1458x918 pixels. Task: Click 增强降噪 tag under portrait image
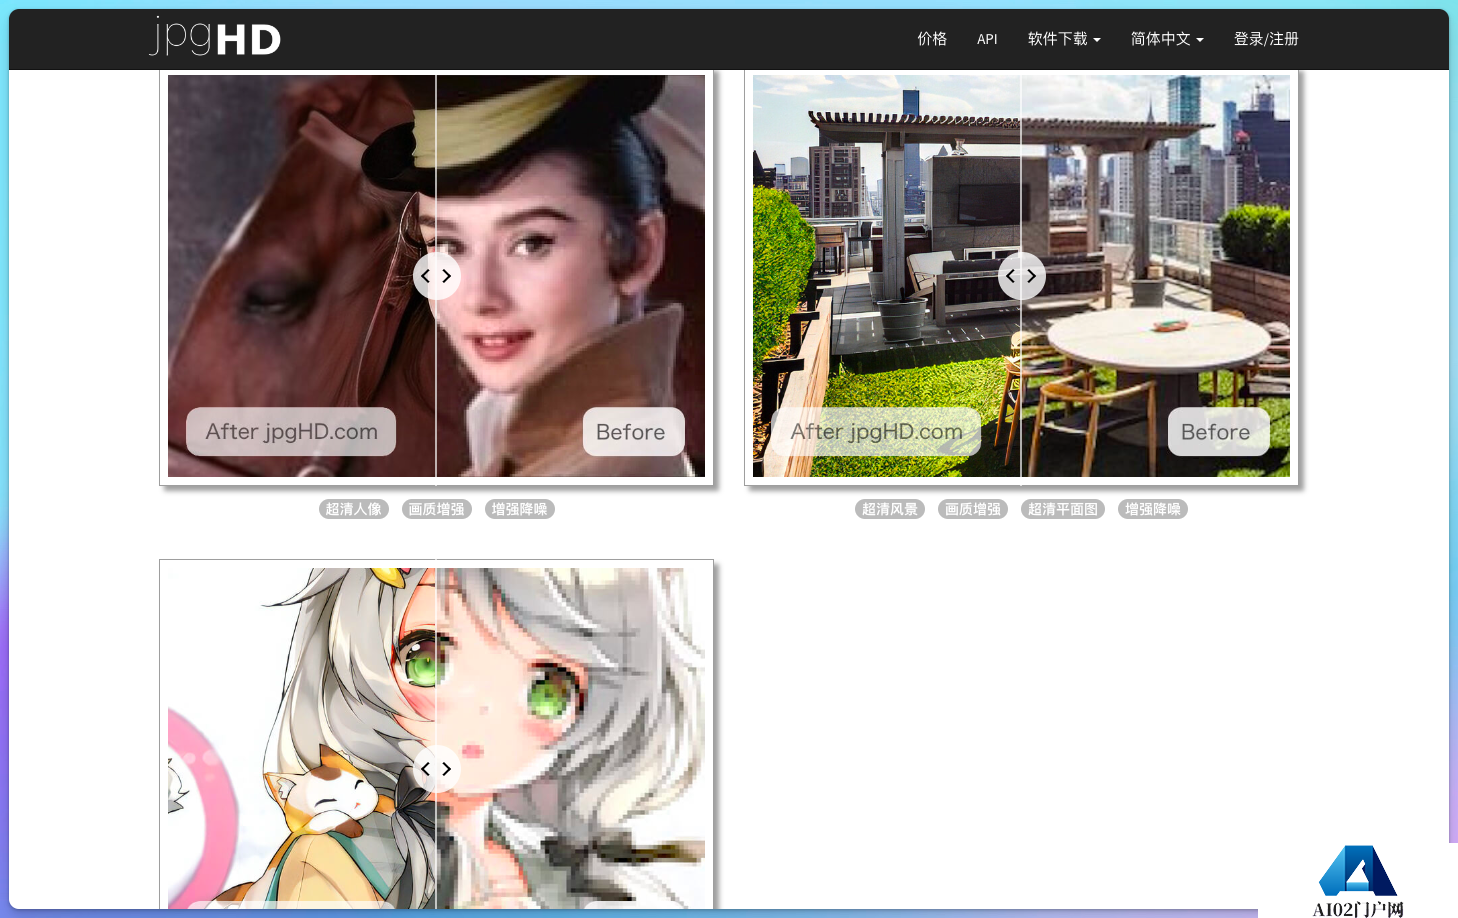tap(520, 509)
